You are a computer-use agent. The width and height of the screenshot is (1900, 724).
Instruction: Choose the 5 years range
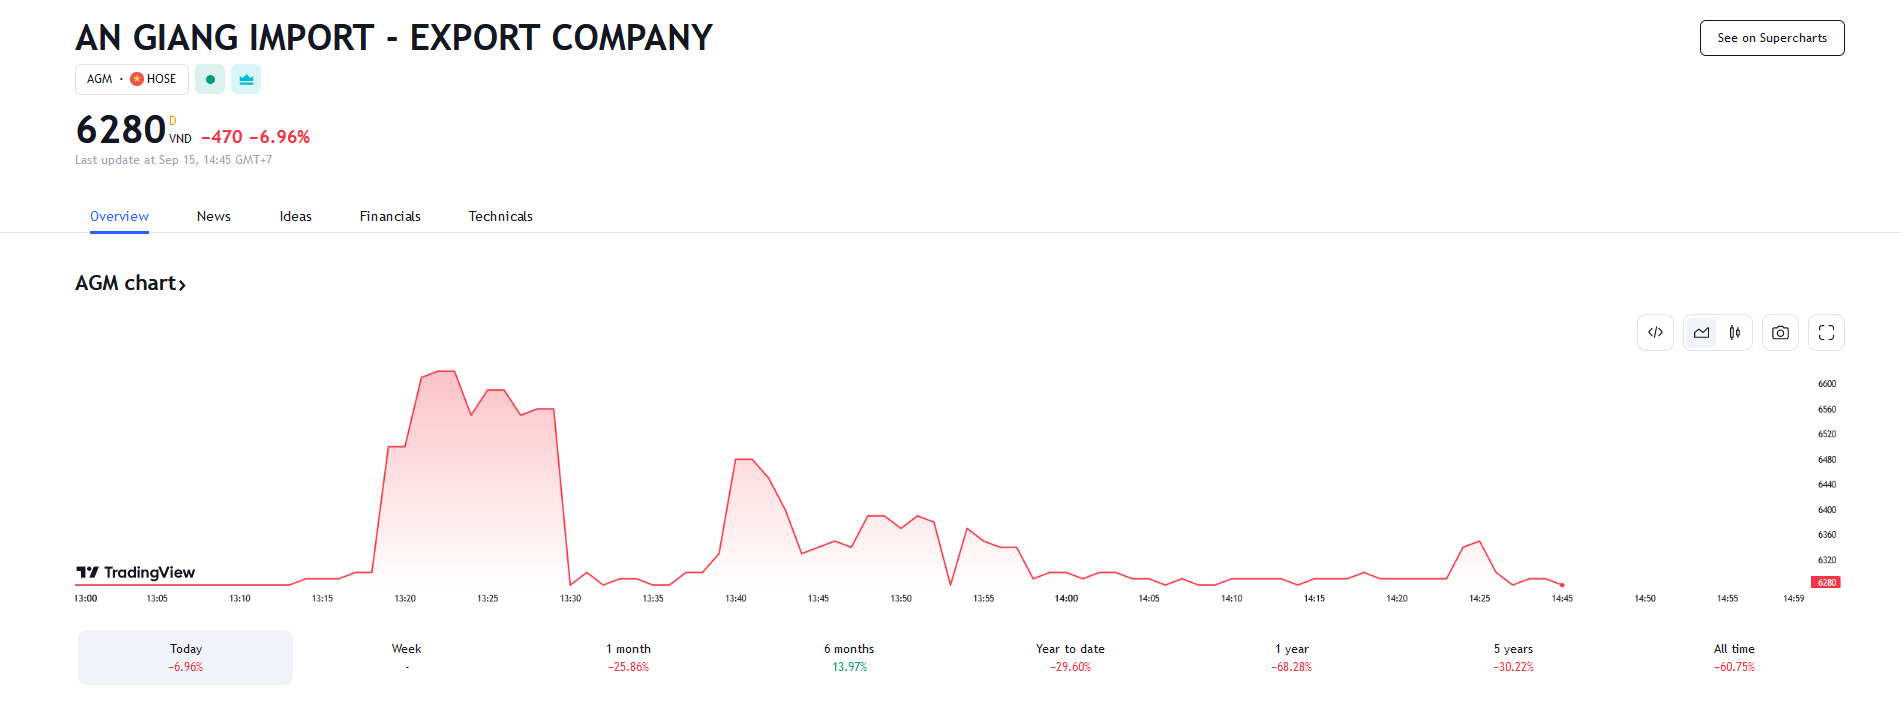pos(1513,657)
